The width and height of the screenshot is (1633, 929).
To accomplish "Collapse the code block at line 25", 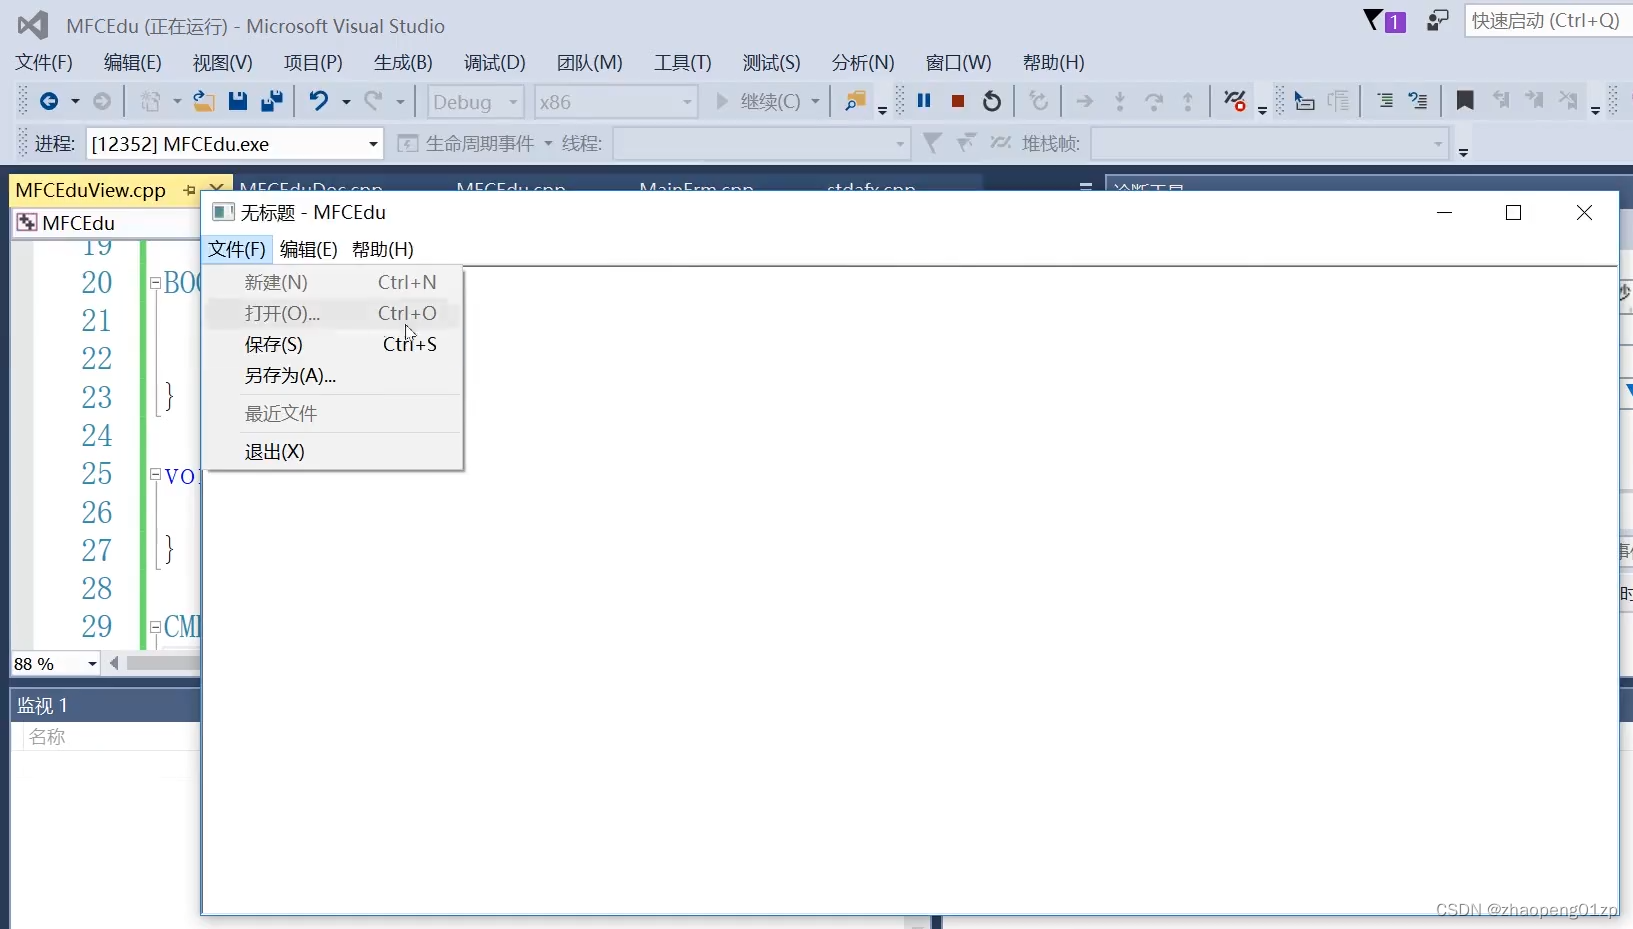I will [156, 474].
